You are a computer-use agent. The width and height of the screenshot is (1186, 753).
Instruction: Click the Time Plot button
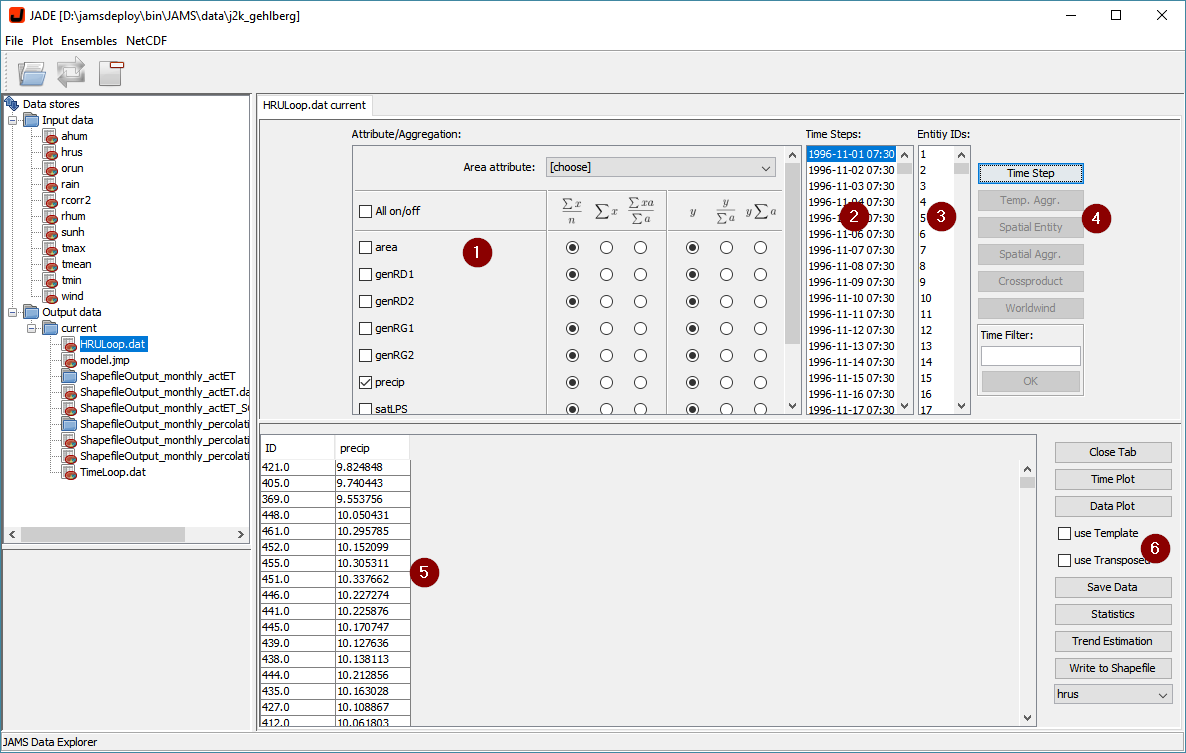pos(1113,479)
